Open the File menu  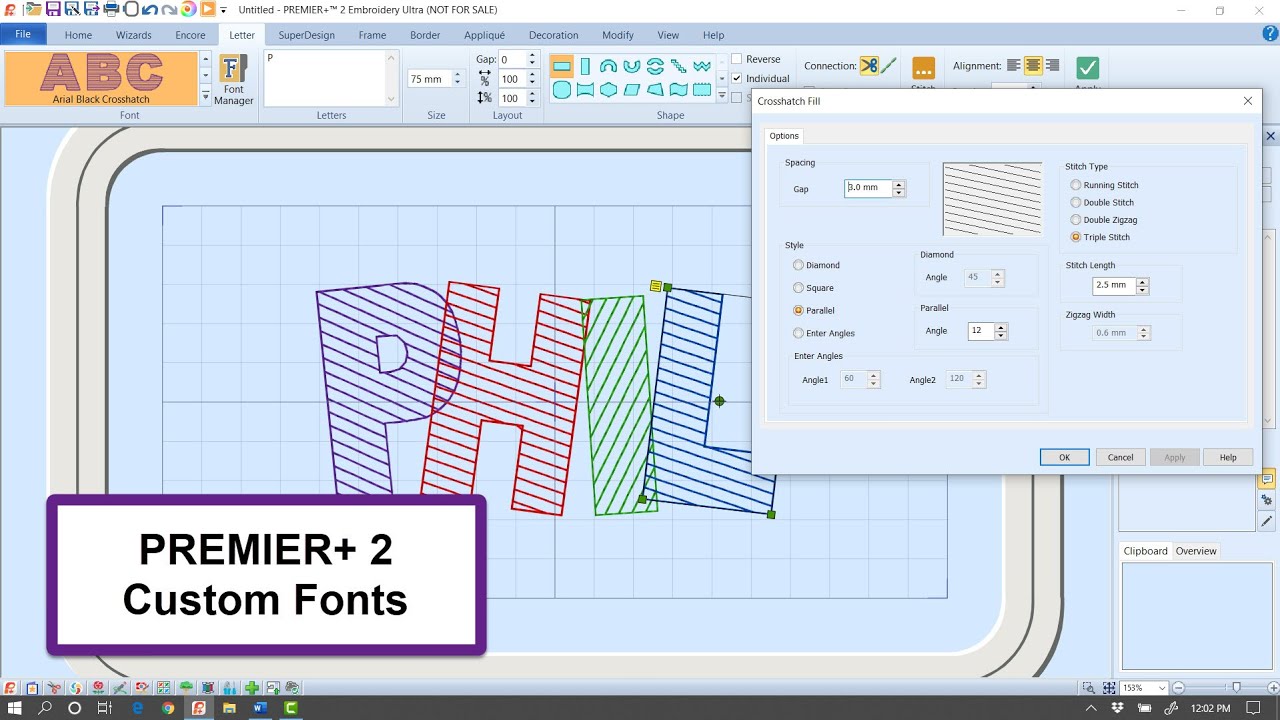[x=23, y=34]
